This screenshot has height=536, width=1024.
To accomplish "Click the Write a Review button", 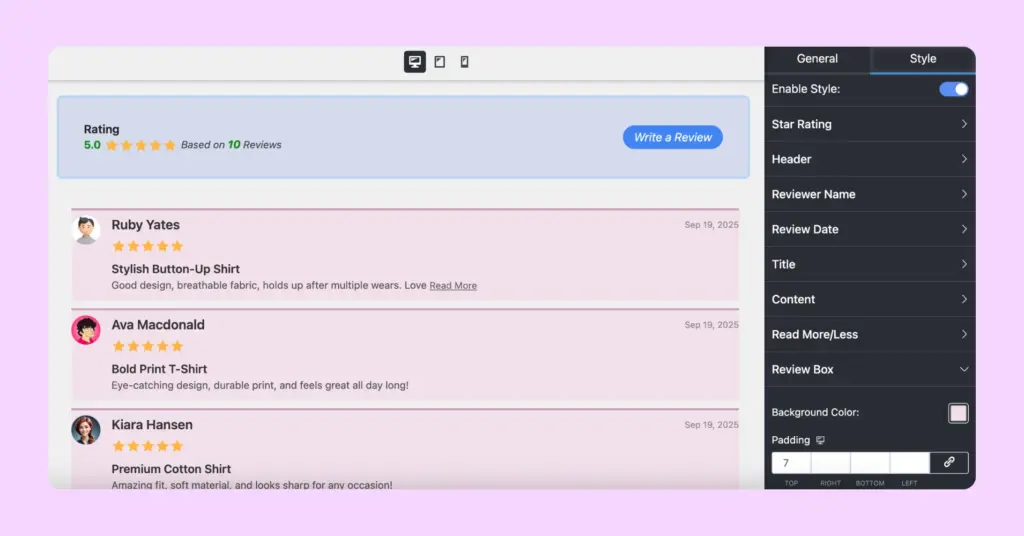I will pyautogui.click(x=672, y=137).
